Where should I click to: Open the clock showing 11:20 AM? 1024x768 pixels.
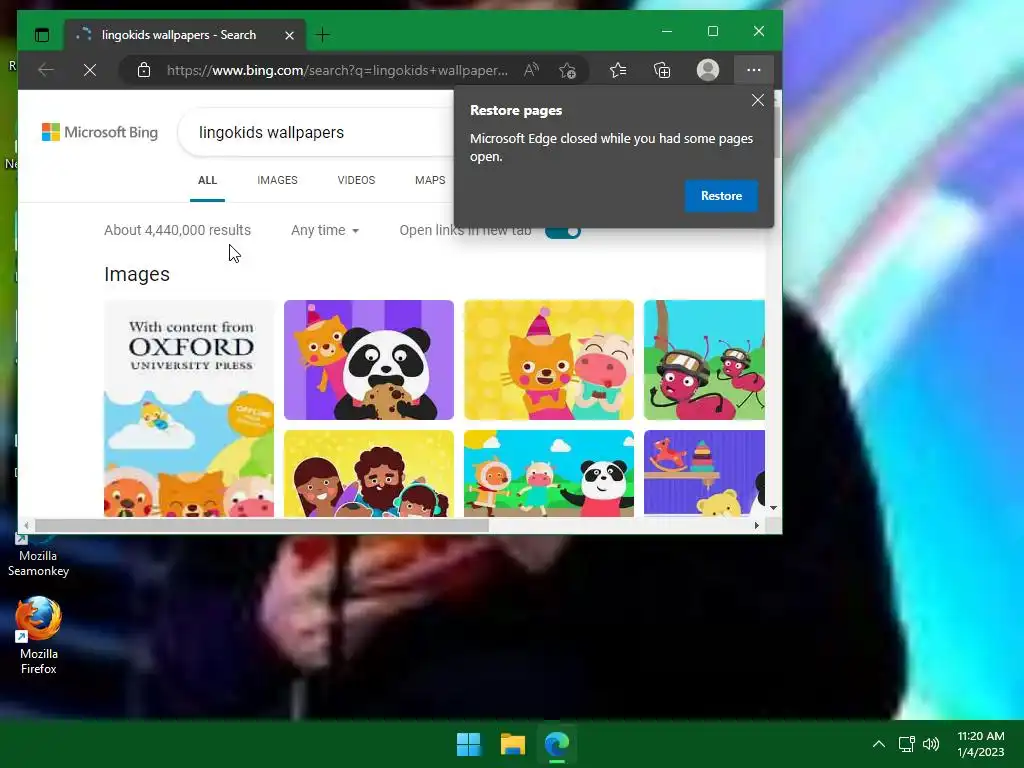(x=981, y=744)
